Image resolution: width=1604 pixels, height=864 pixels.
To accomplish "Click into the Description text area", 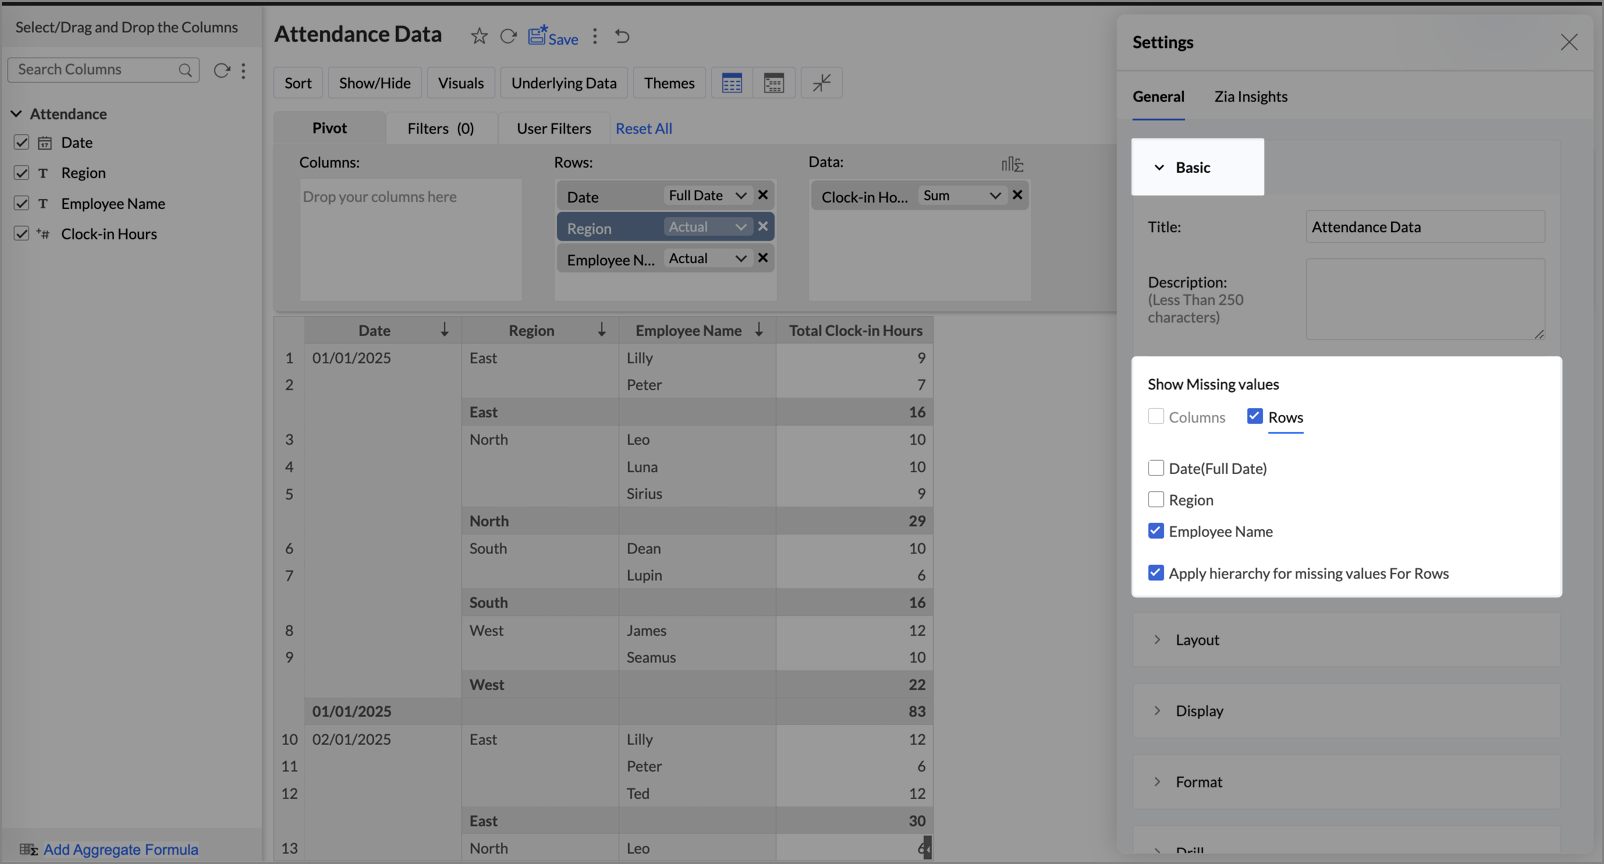I will (x=1424, y=298).
